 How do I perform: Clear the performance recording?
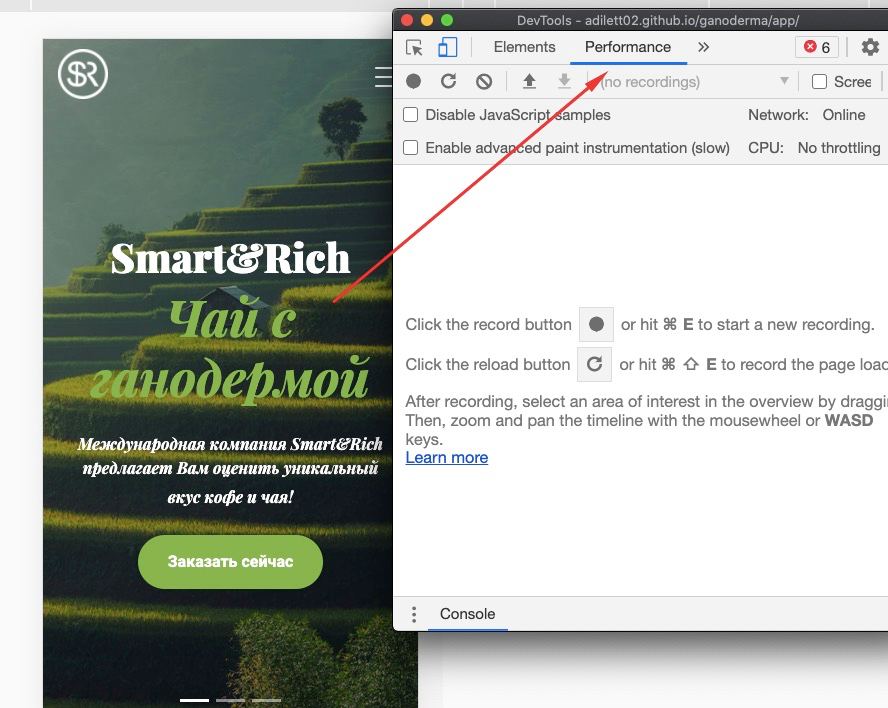[484, 82]
